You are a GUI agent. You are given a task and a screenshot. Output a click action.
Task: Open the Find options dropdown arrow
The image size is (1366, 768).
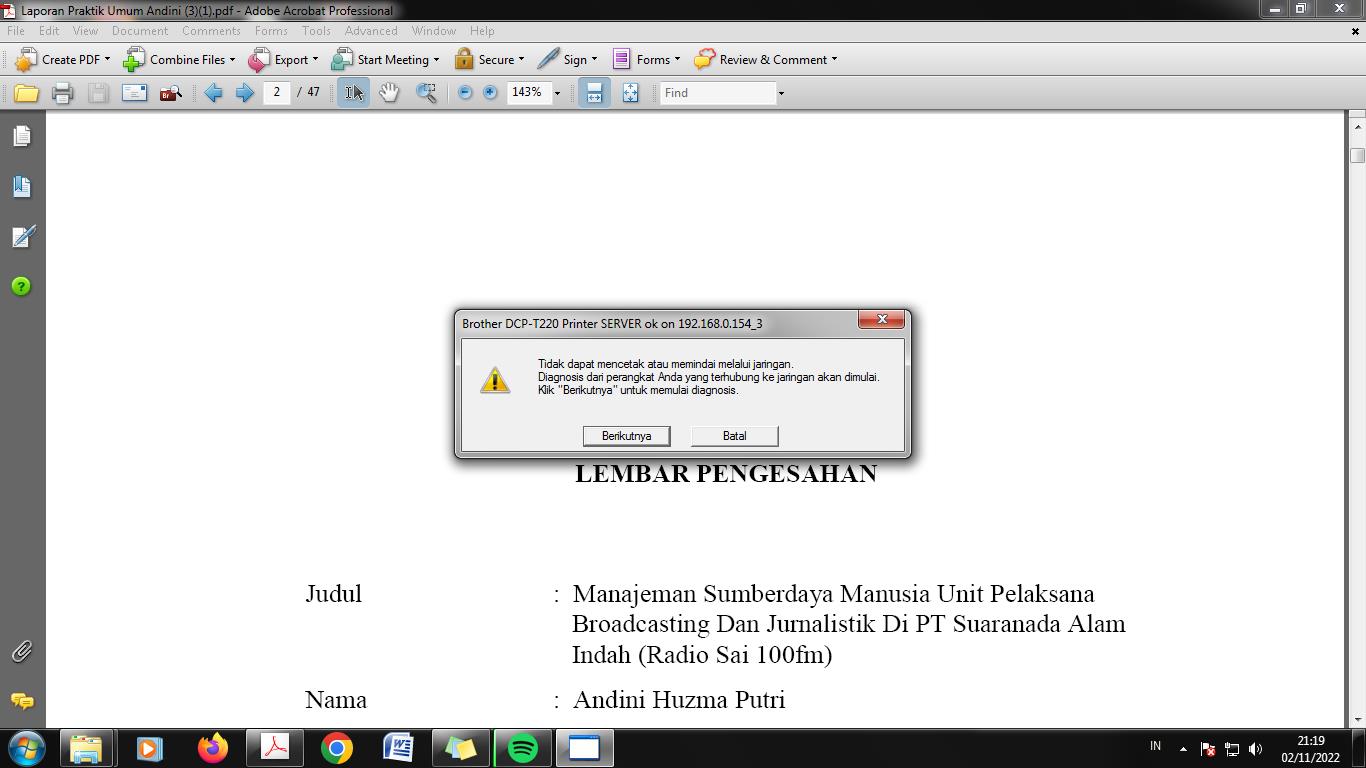point(781,93)
